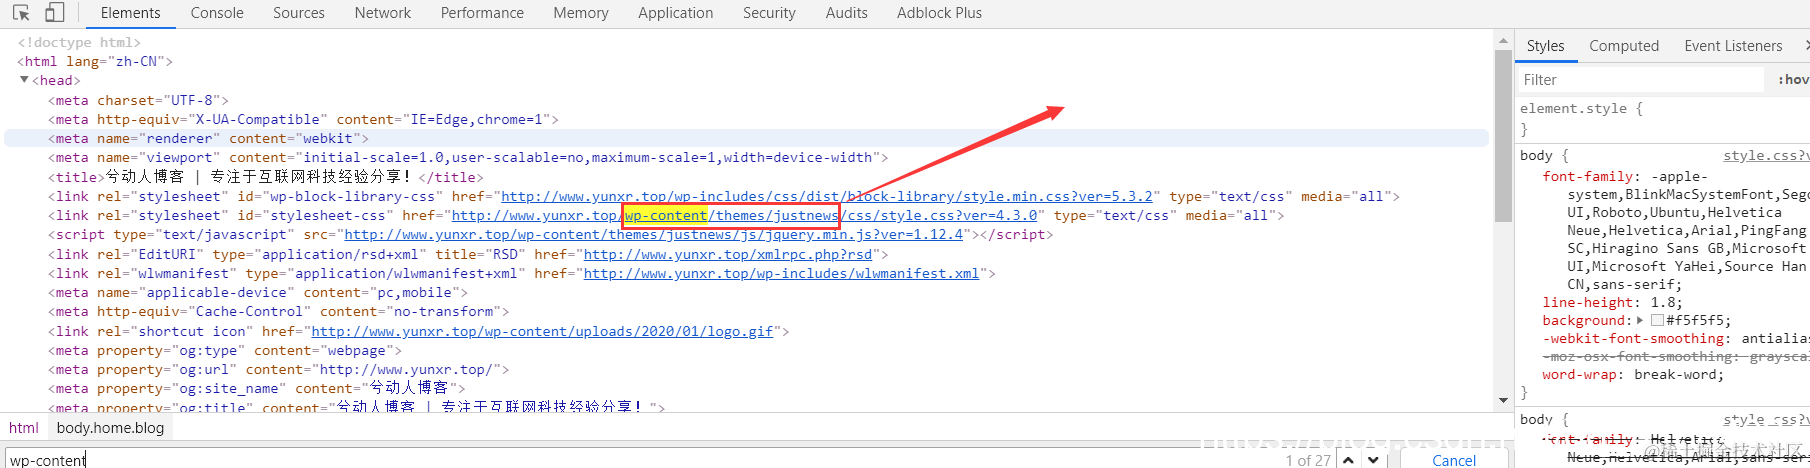Activate the inspect element picker icon
Screen dimensions: 1810x468
[x=21, y=13]
